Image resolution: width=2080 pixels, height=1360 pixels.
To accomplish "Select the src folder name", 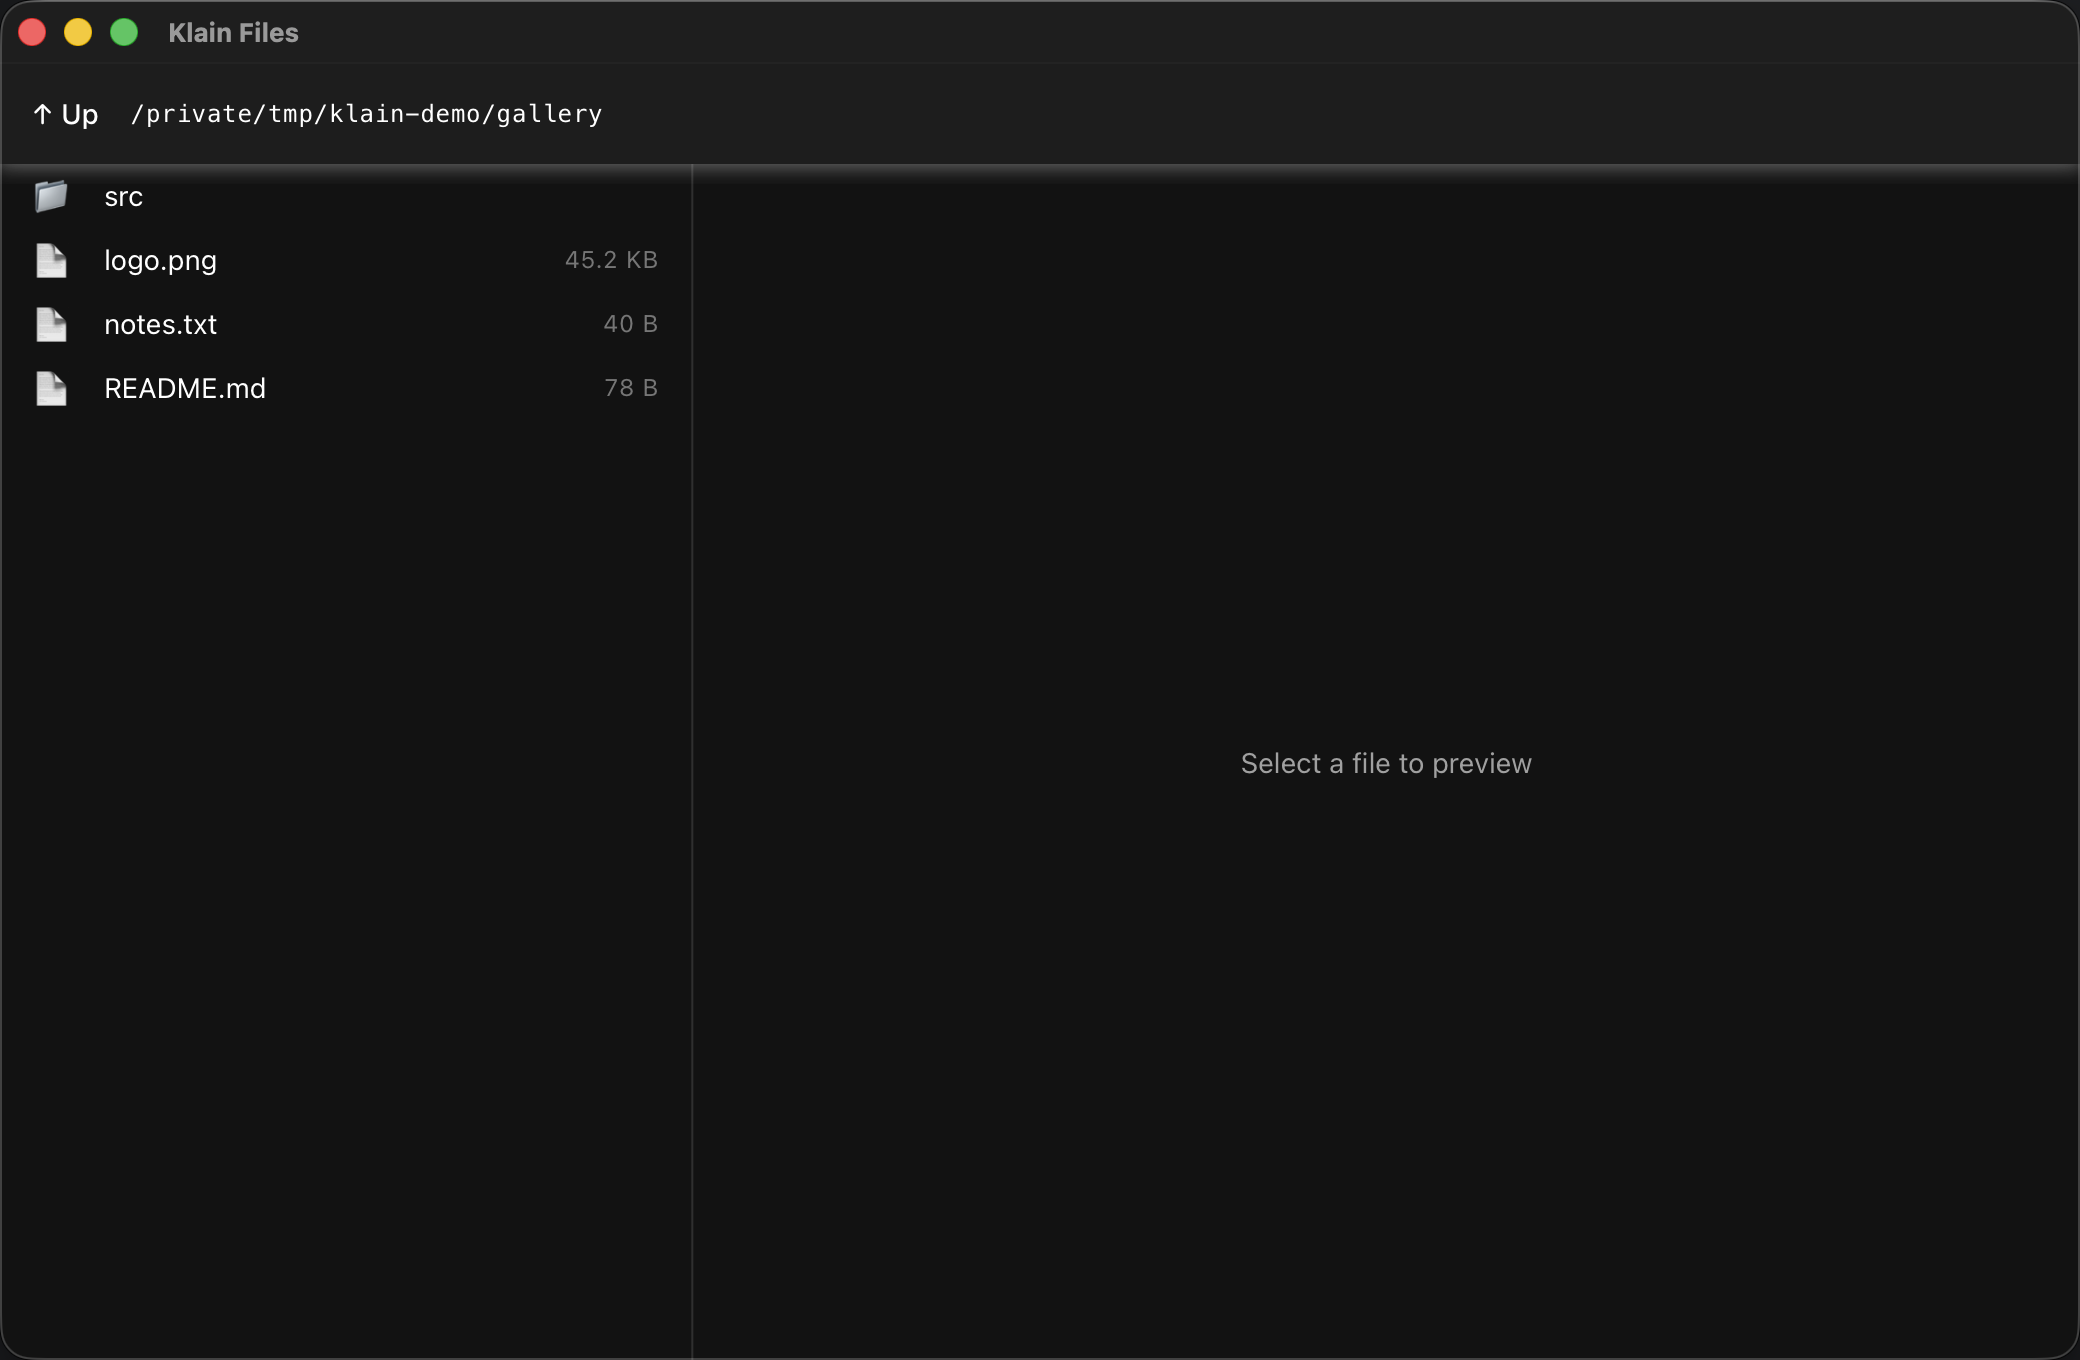I will (124, 197).
